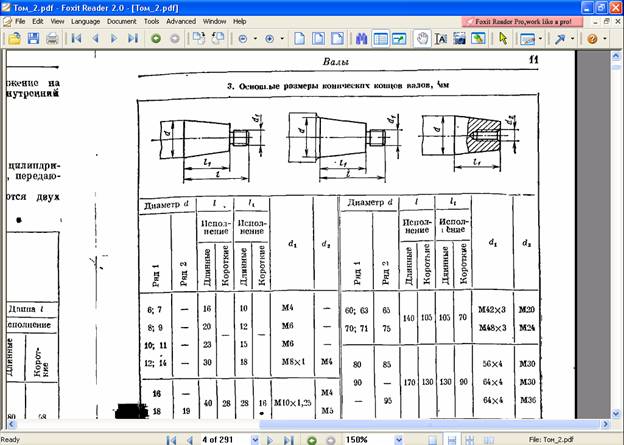This screenshot has height=445, width=624.
Task: Click the horizontal scrollbar at the bottom
Action: tap(300, 424)
